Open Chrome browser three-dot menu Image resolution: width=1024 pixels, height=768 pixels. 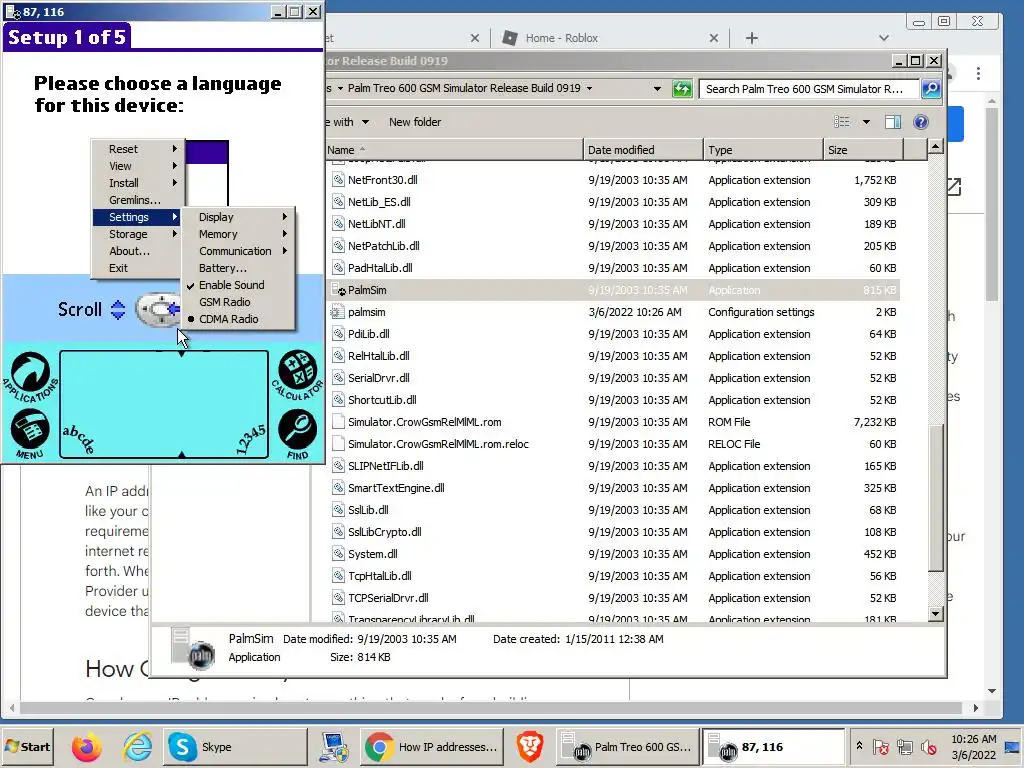[978, 73]
